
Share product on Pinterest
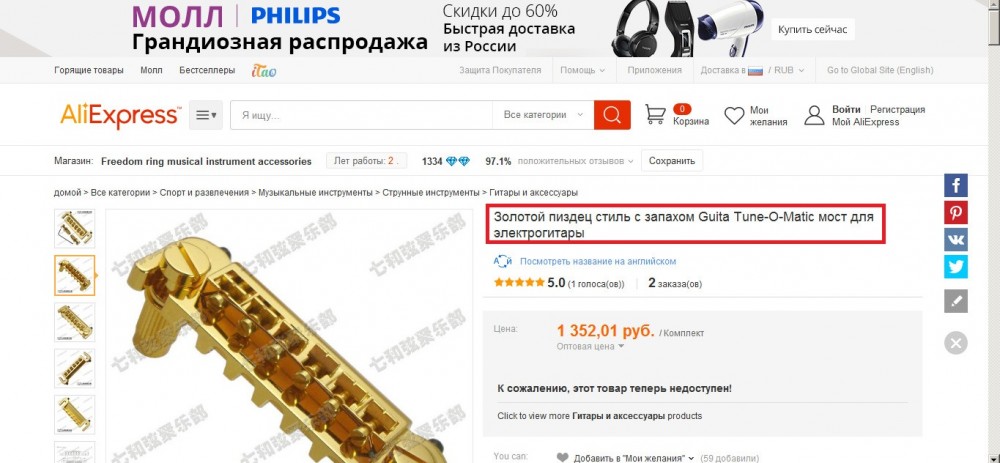[x=955, y=213]
